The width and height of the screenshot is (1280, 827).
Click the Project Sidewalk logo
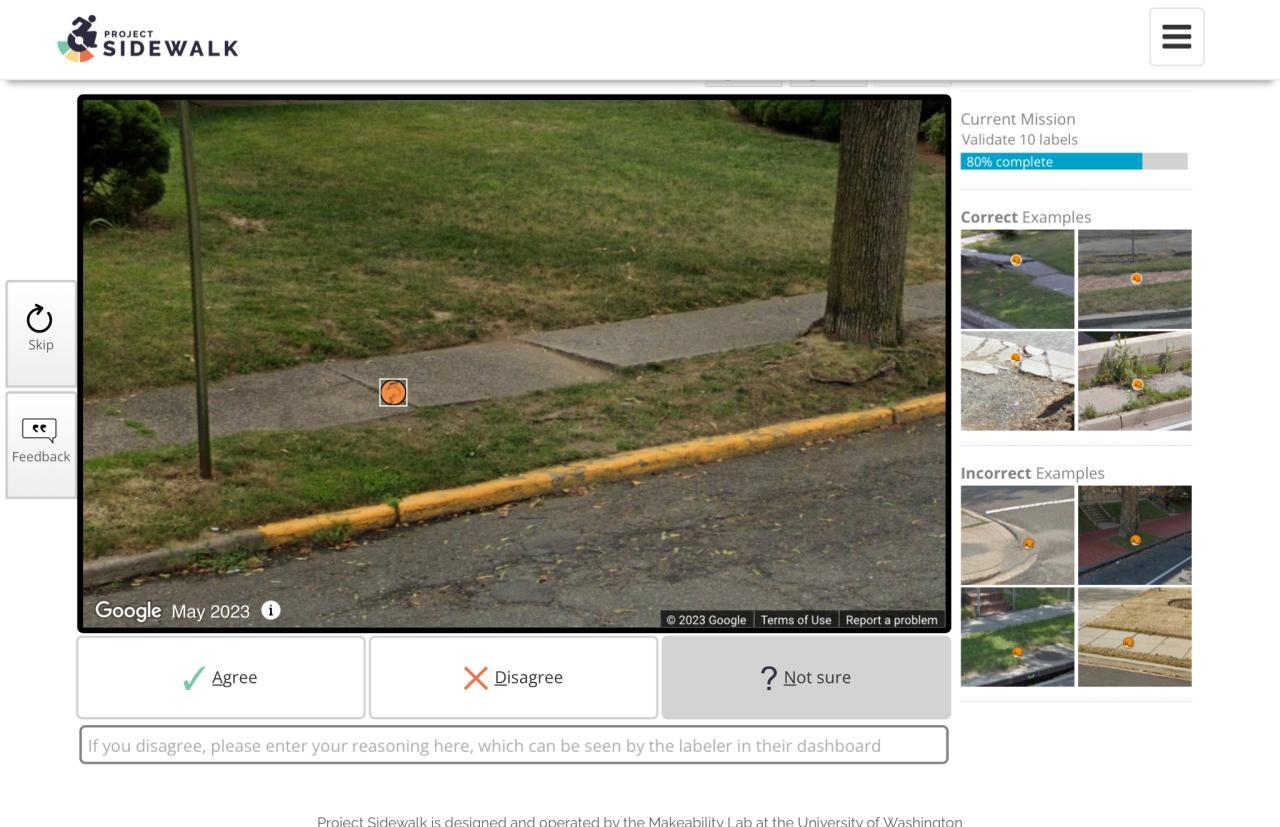148,39
